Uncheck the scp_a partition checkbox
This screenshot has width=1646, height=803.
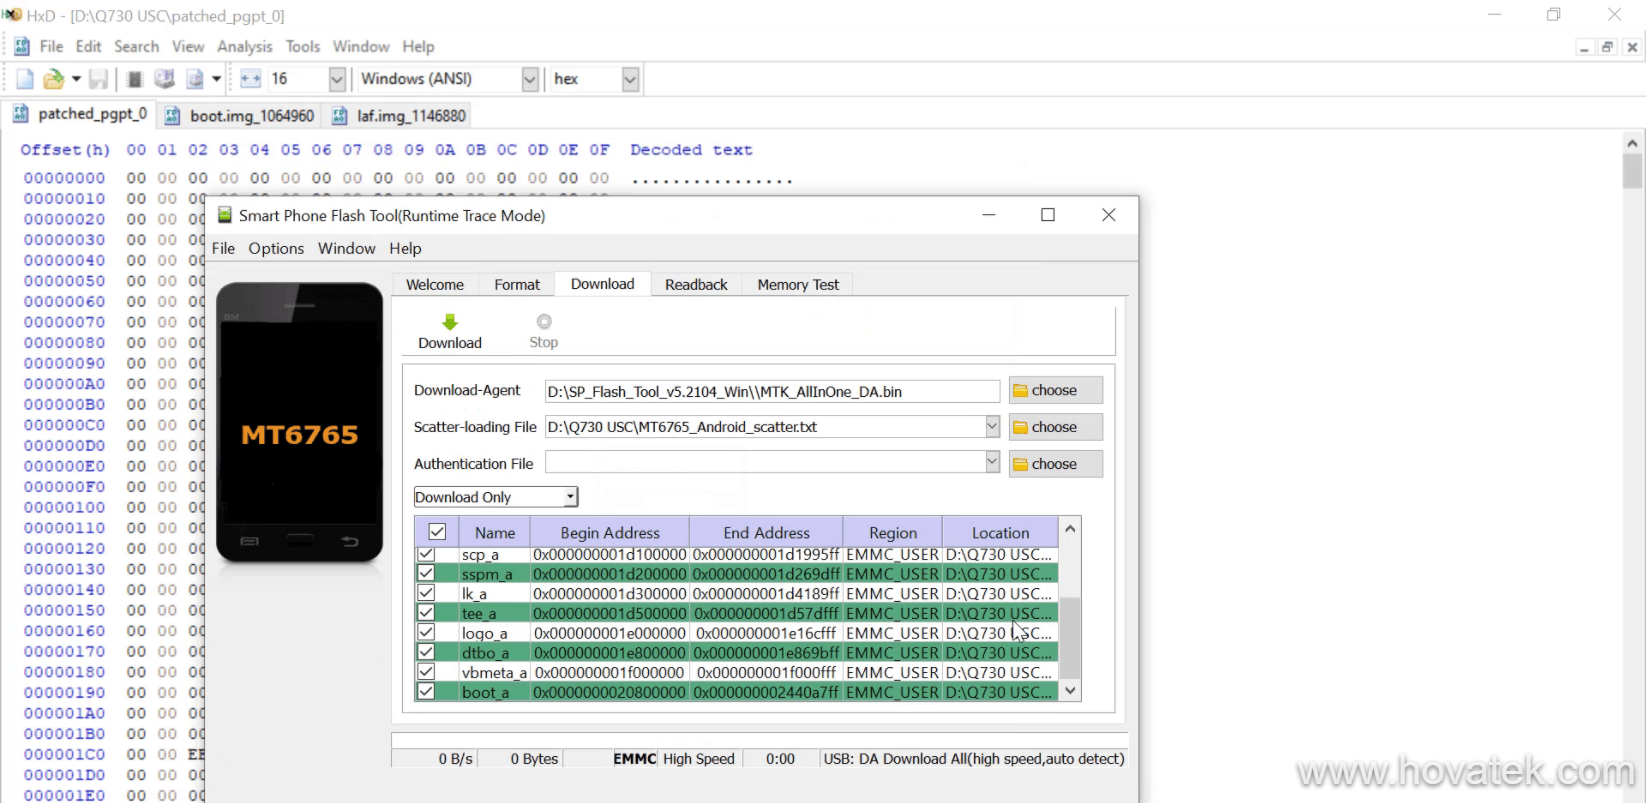click(426, 554)
